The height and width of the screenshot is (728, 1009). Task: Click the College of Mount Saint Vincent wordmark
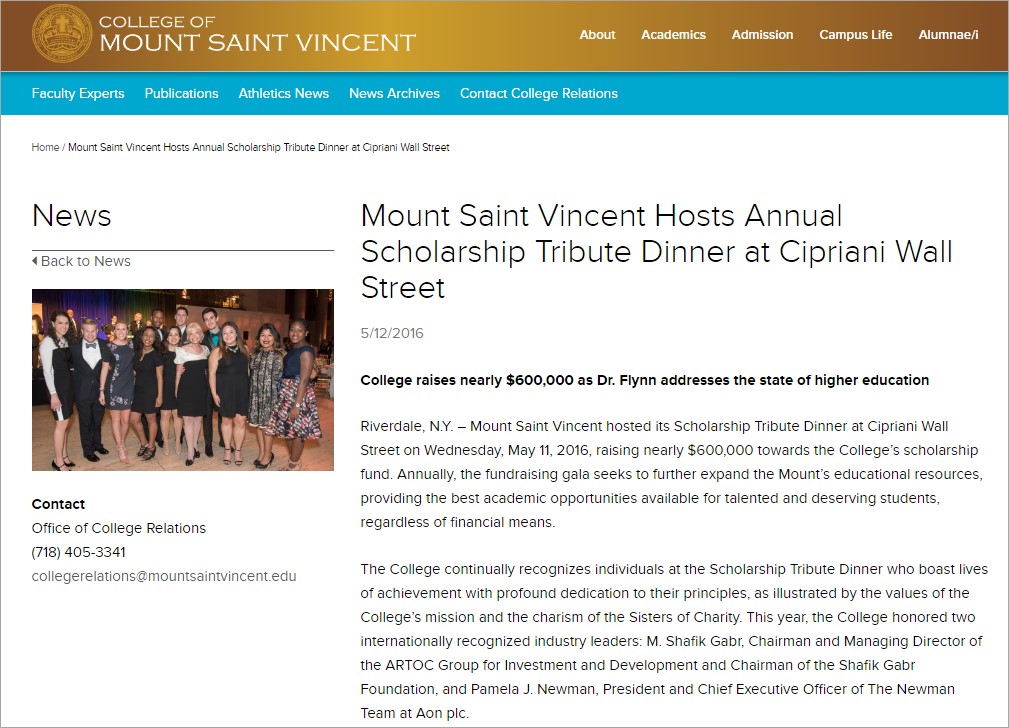257,34
